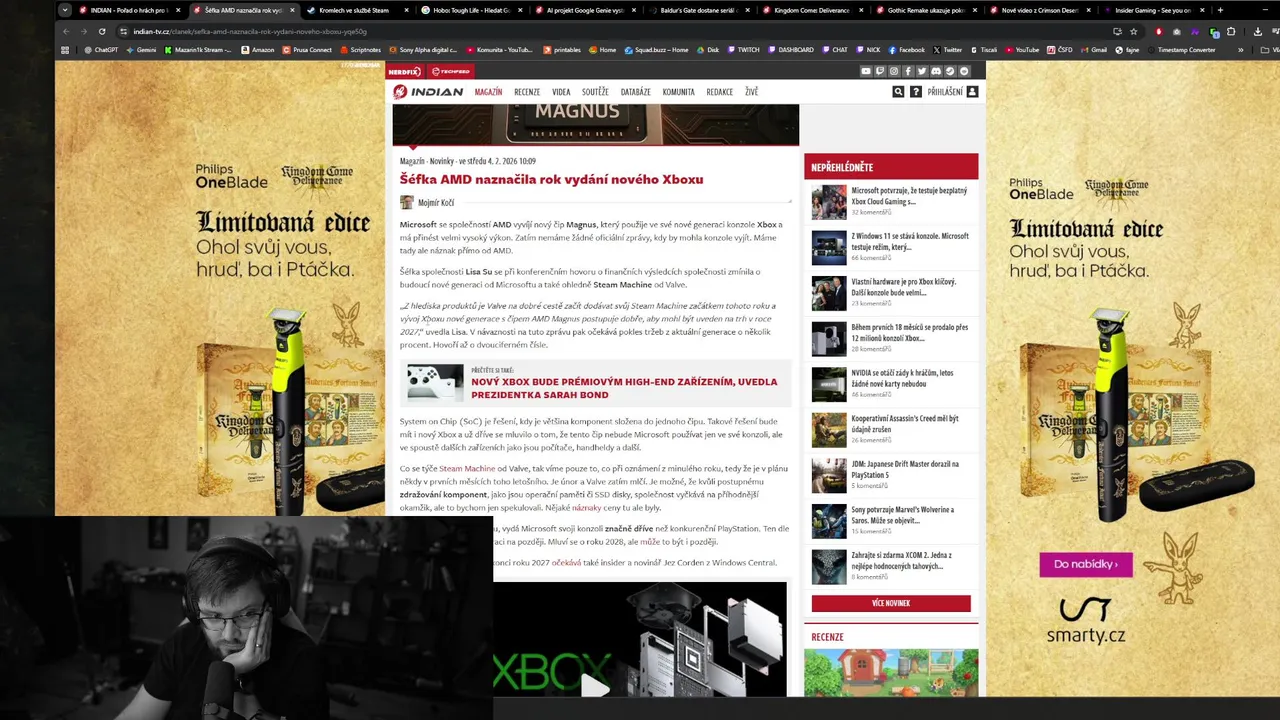The image size is (1280, 720).
Task: Click the user profile icon beside Přihlášení
Action: (x=972, y=92)
